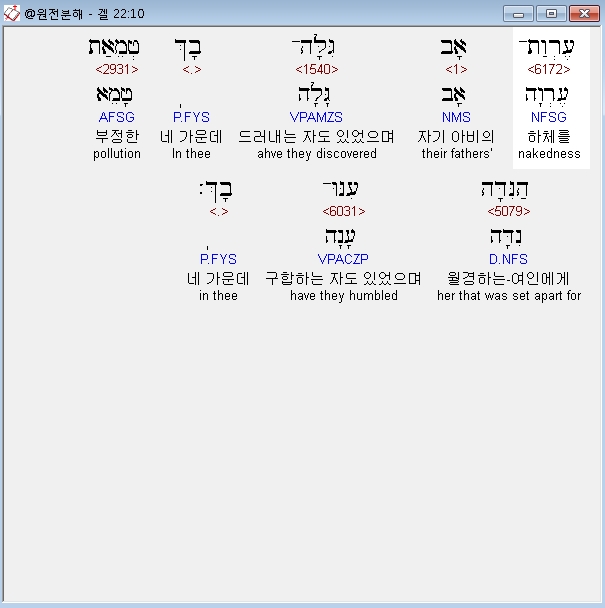Click the Hebrew root above VPAMZS
The image size is (605, 608).
coord(314,95)
